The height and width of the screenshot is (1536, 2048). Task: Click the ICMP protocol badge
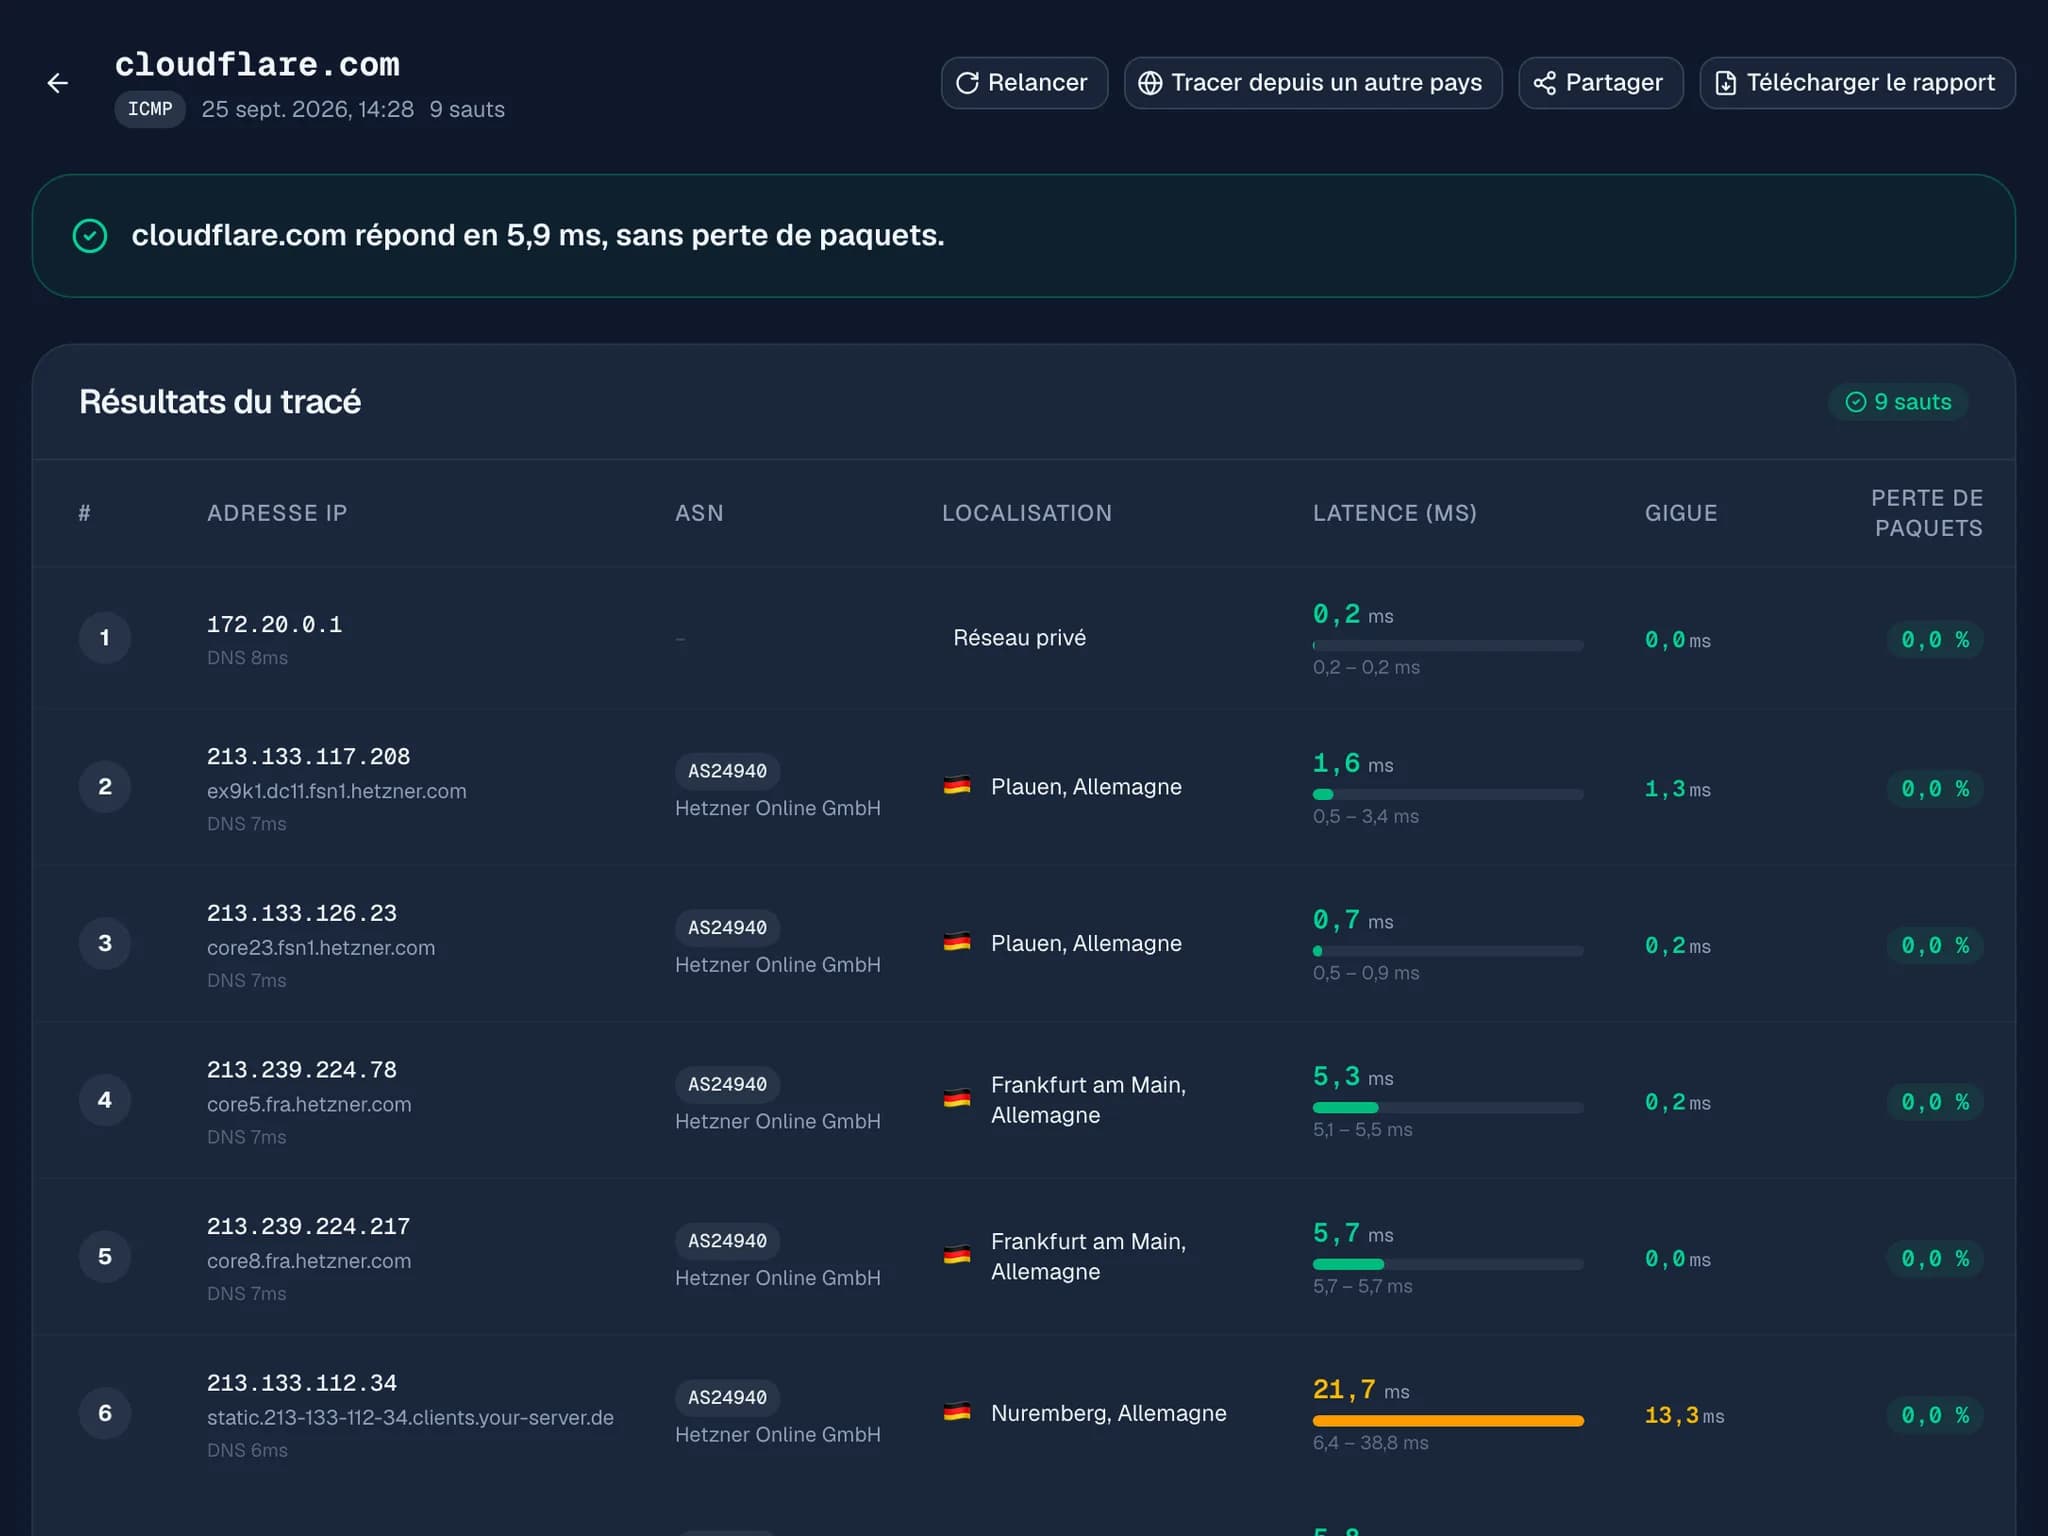[150, 109]
